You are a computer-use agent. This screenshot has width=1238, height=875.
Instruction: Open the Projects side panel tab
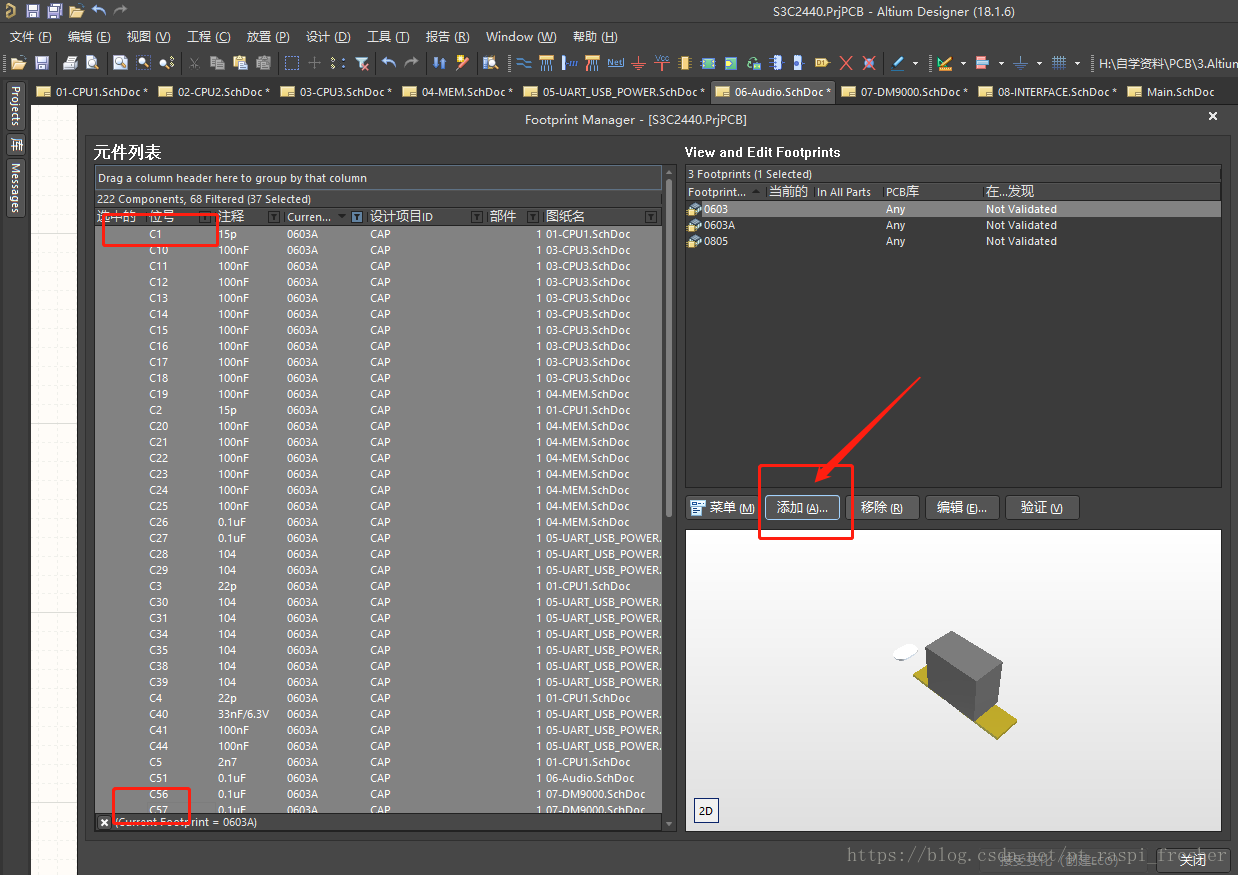15,106
